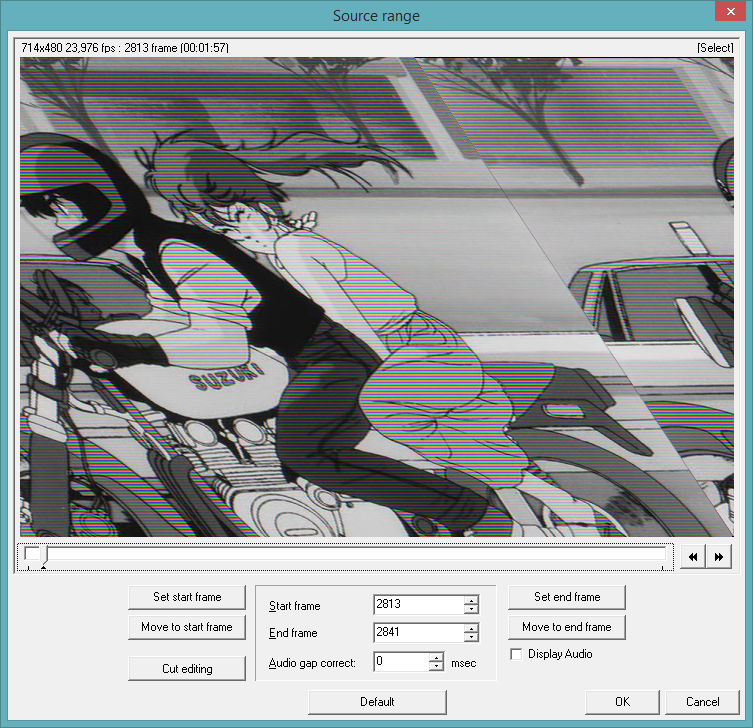This screenshot has width=753, height=728.
Task: Jump via Move to start frame
Action: coord(187,627)
